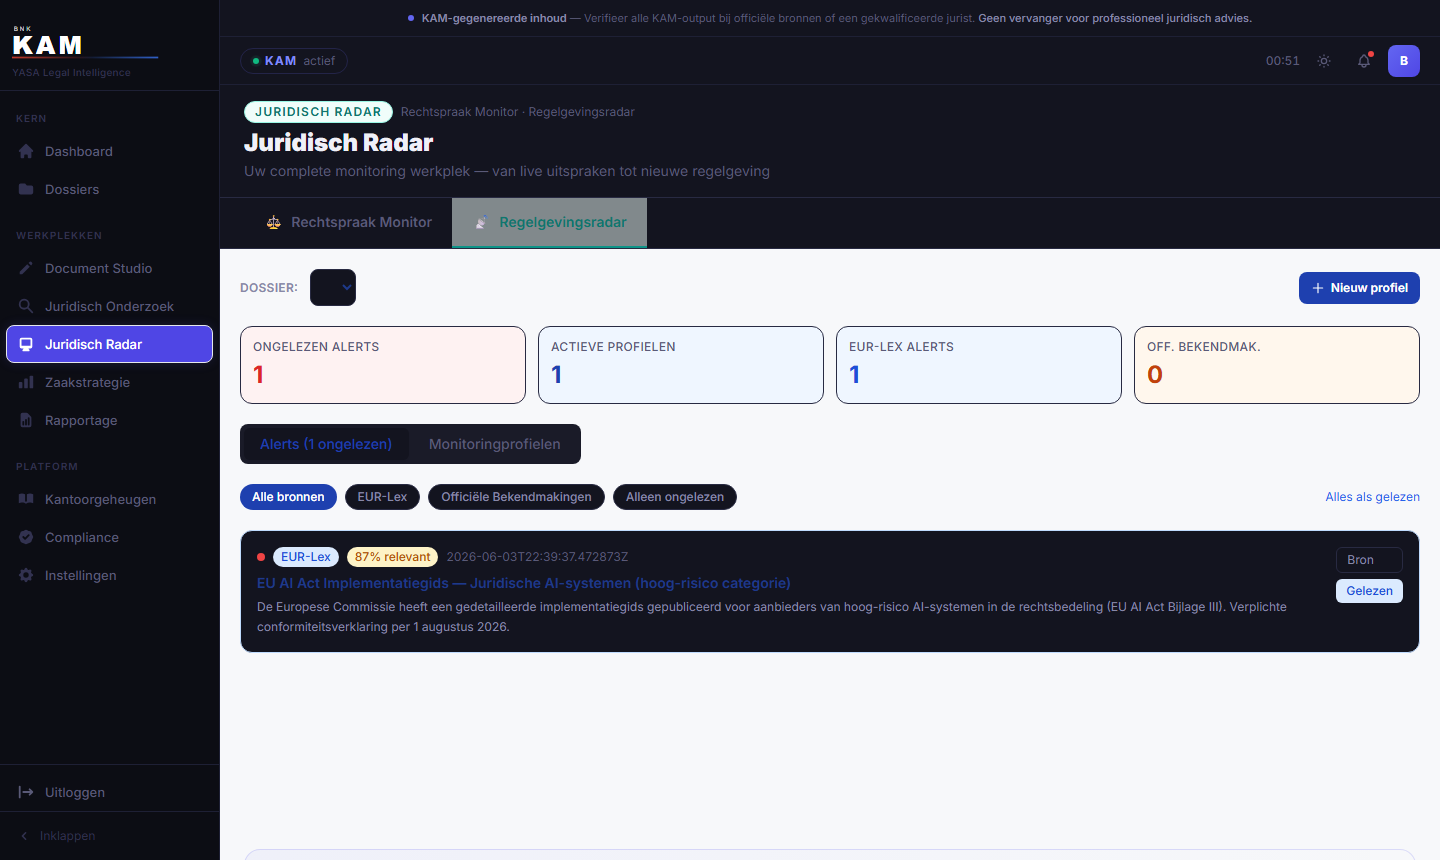Click the Dossiers folder icon
This screenshot has width=1440, height=860.
(26, 189)
